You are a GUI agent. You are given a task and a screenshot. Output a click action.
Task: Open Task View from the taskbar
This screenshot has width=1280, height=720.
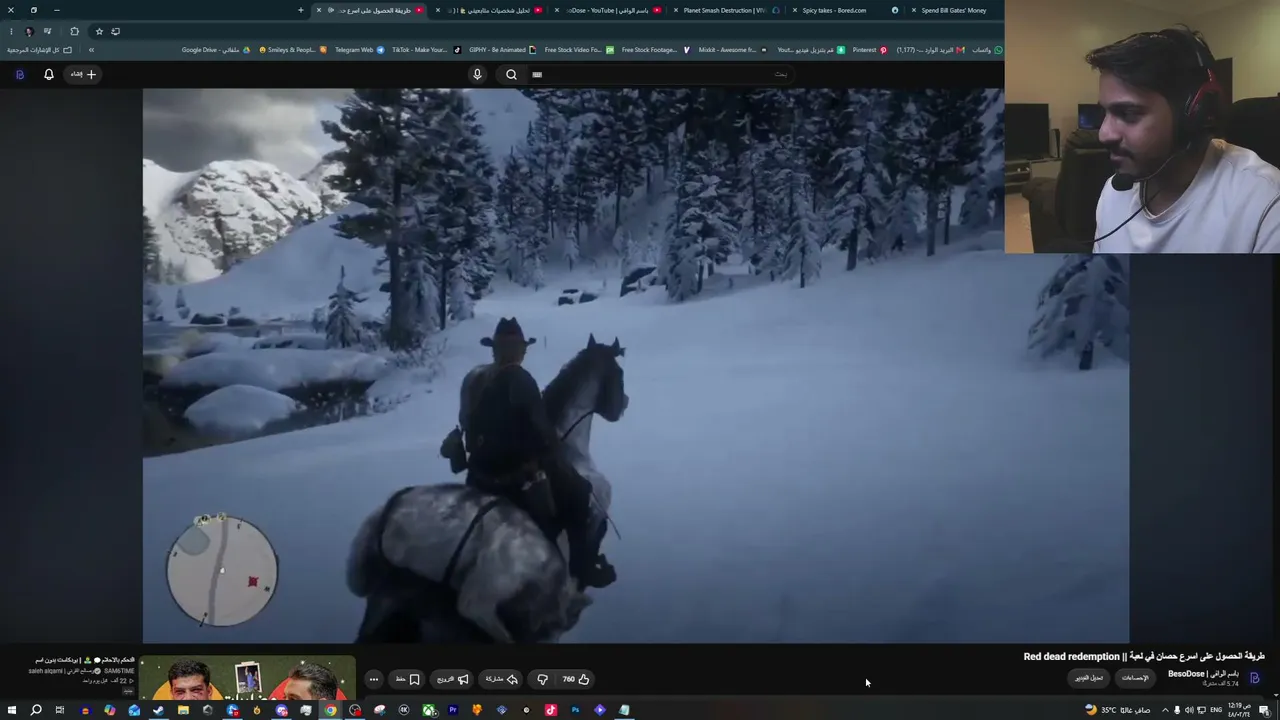coord(60,710)
